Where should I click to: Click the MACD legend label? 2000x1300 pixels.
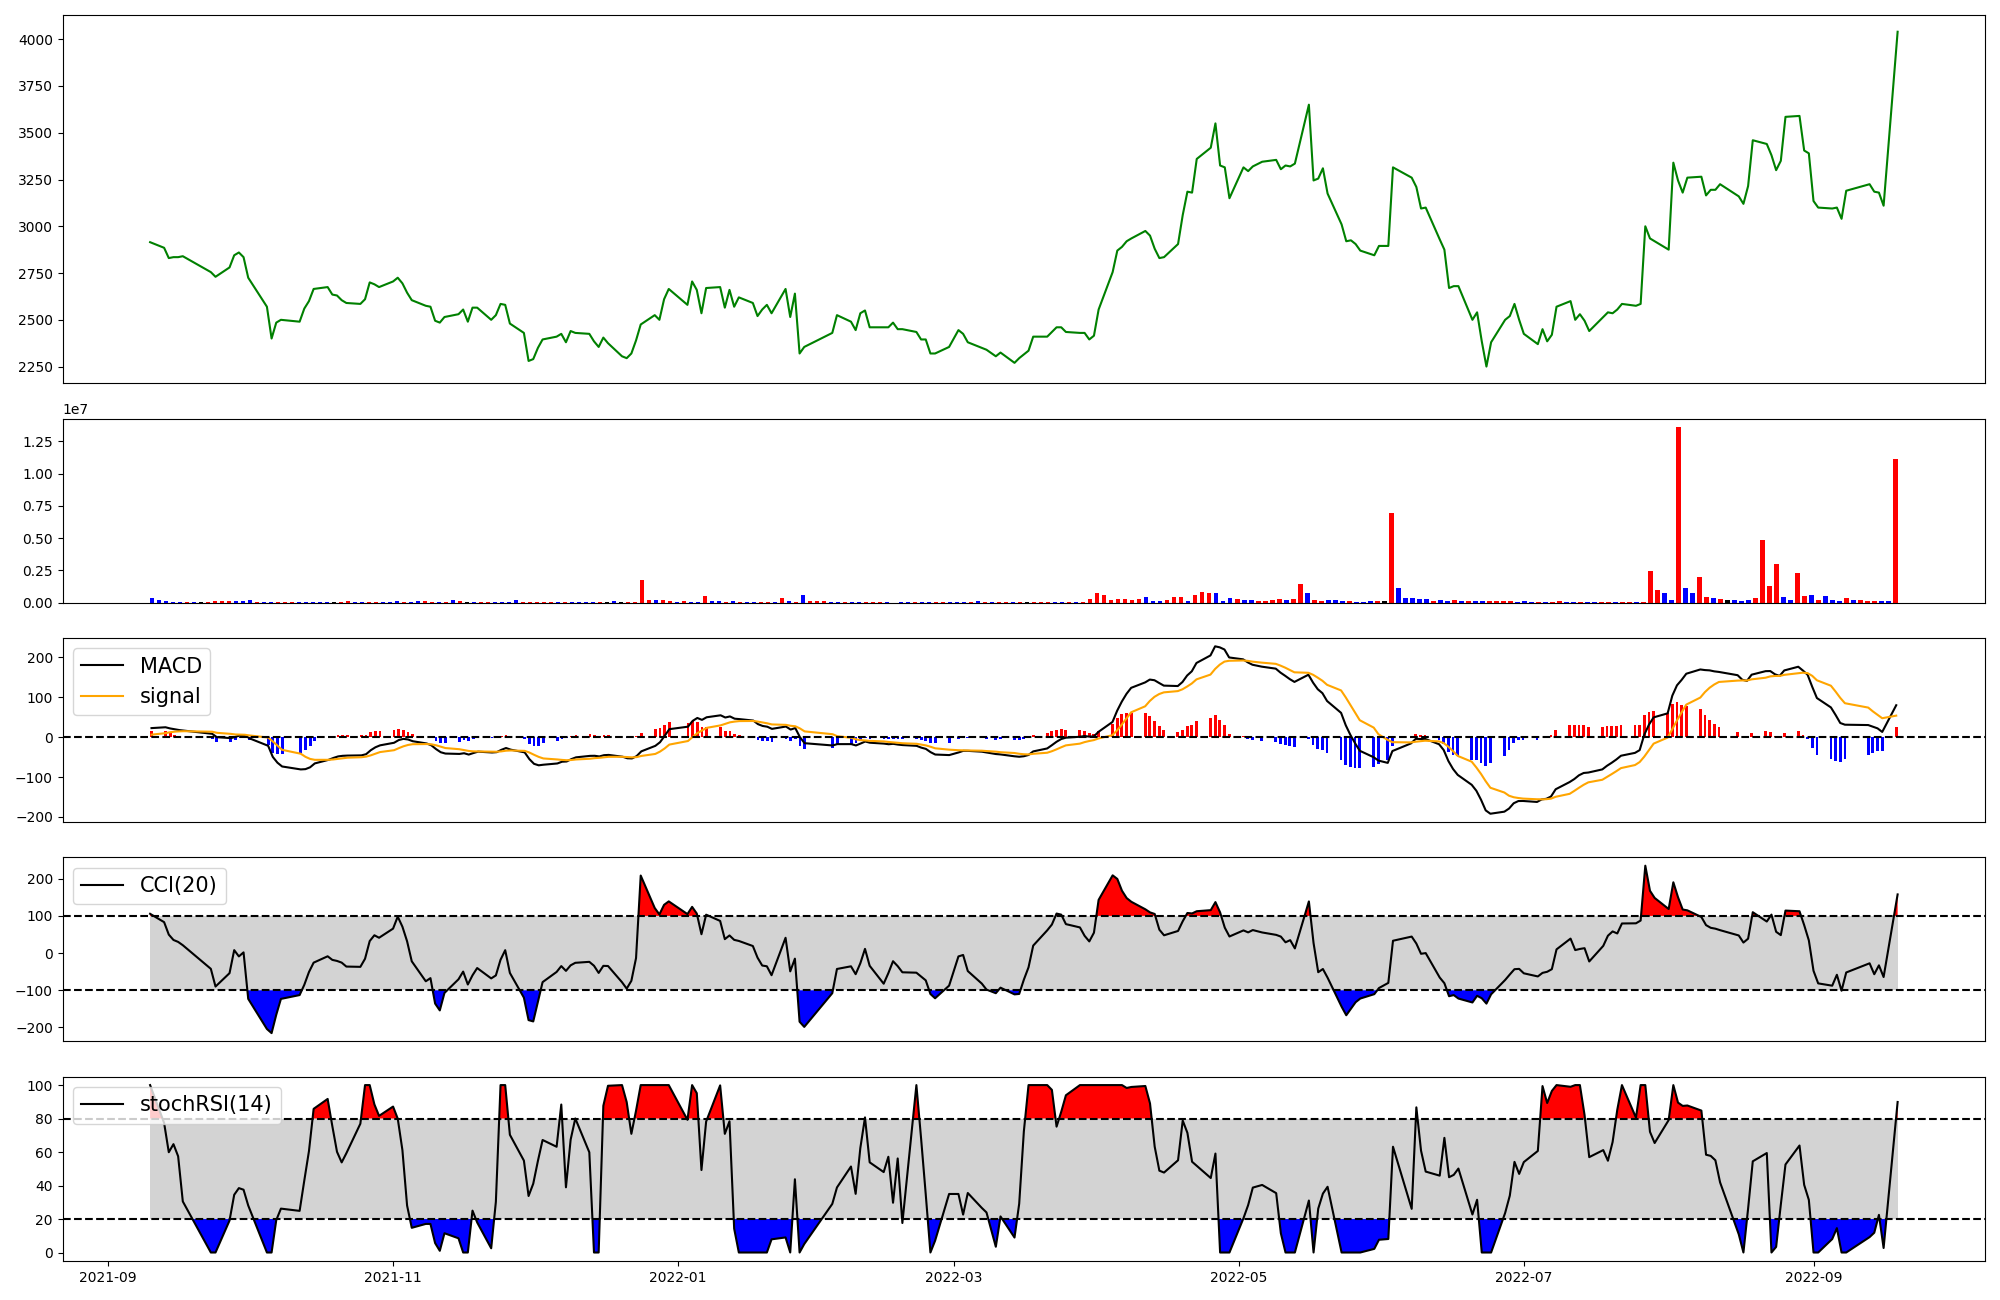pos(170,666)
